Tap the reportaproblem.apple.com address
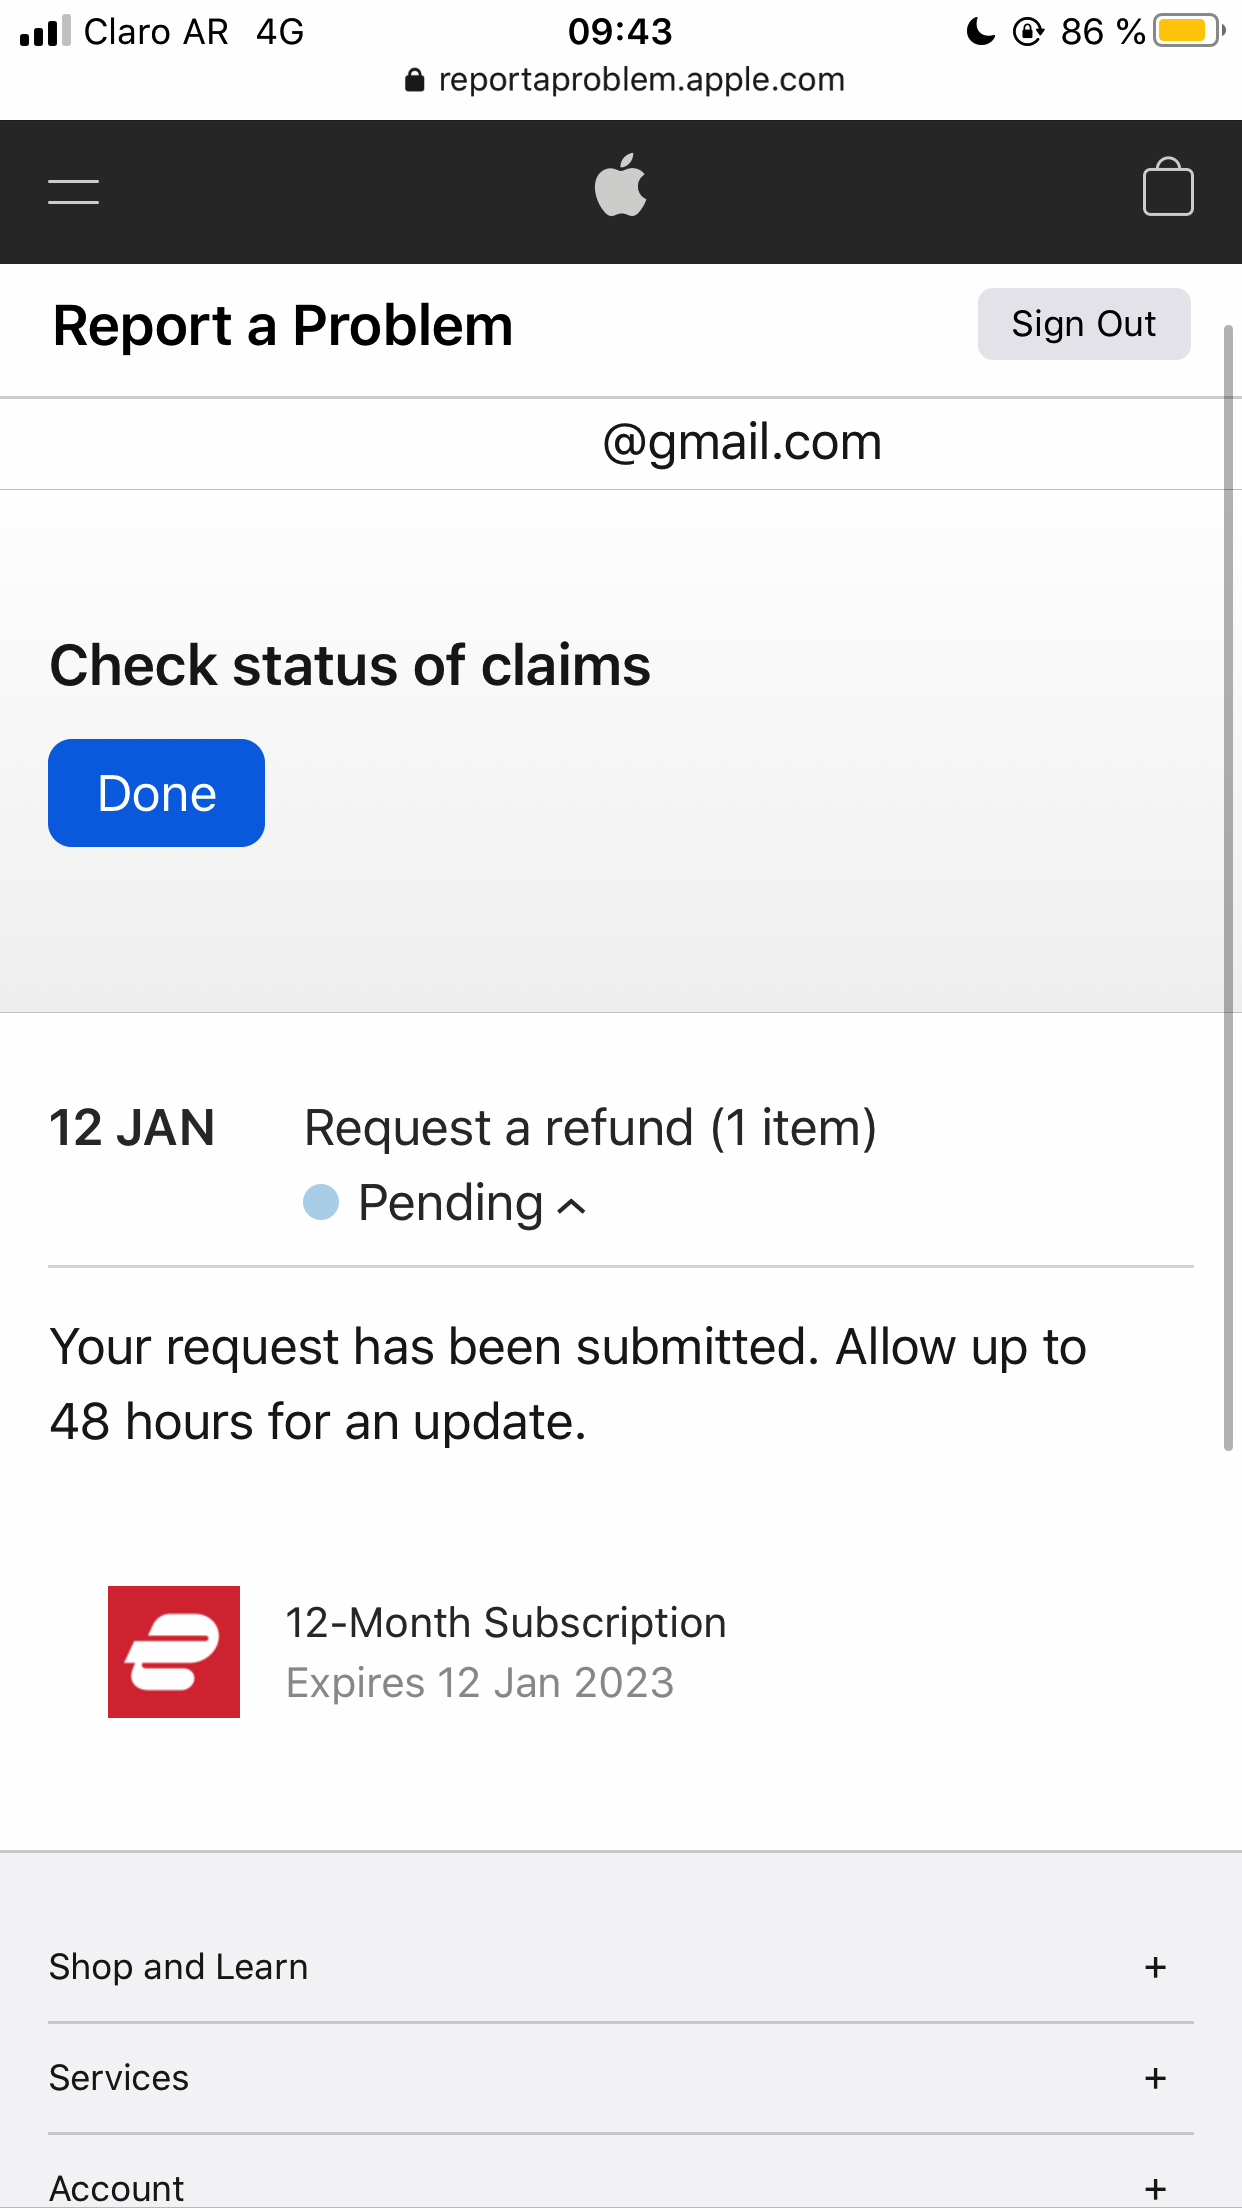 pyautogui.click(x=641, y=80)
